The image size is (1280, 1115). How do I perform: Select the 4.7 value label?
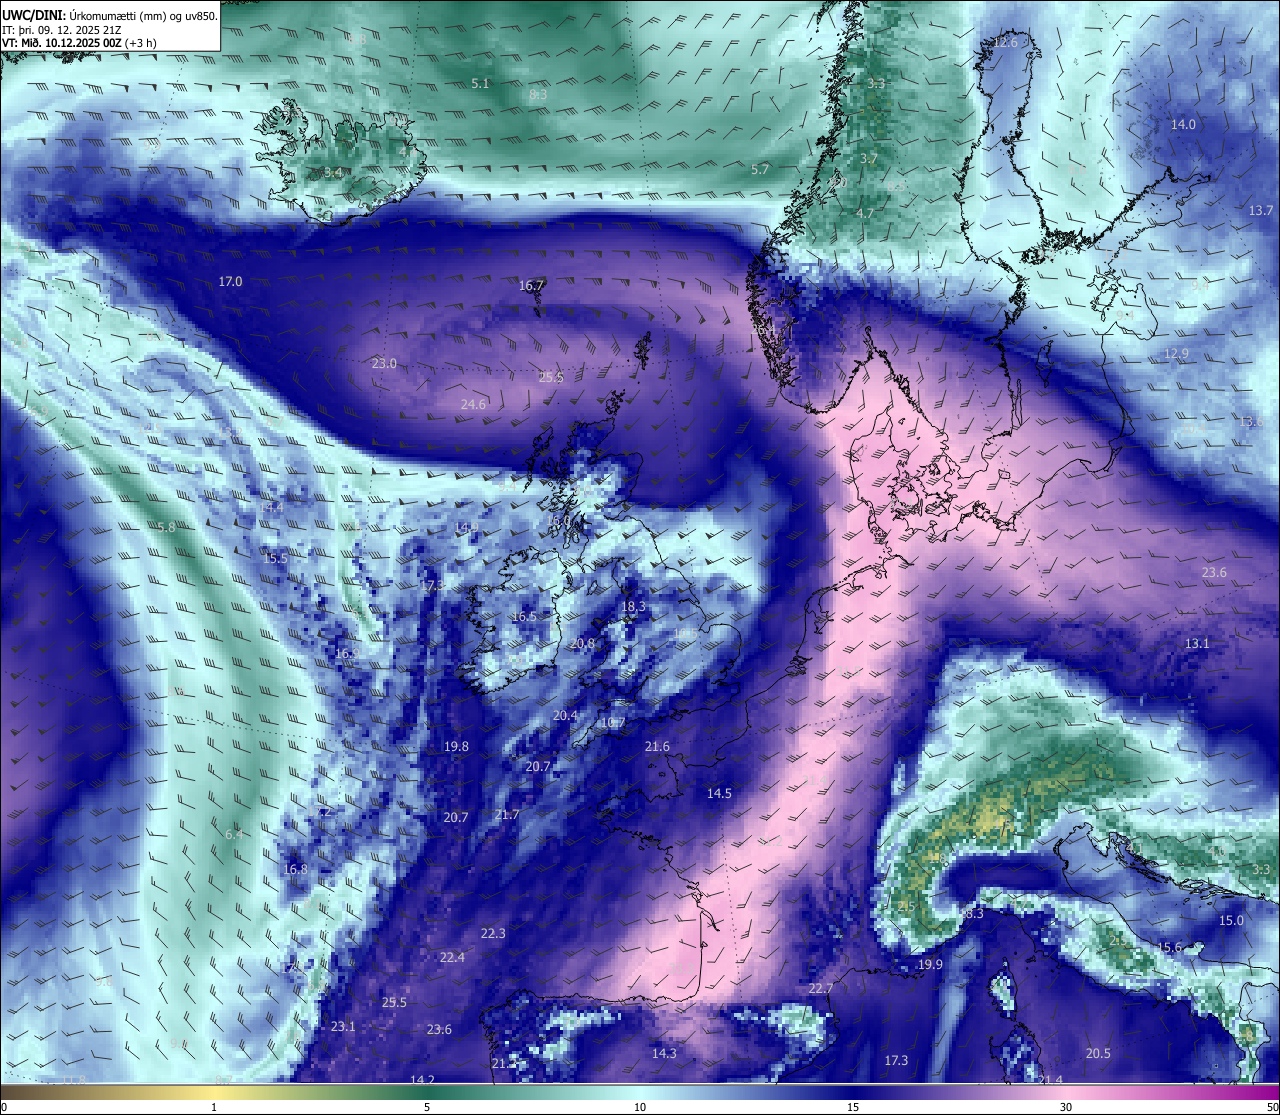point(865,213)
